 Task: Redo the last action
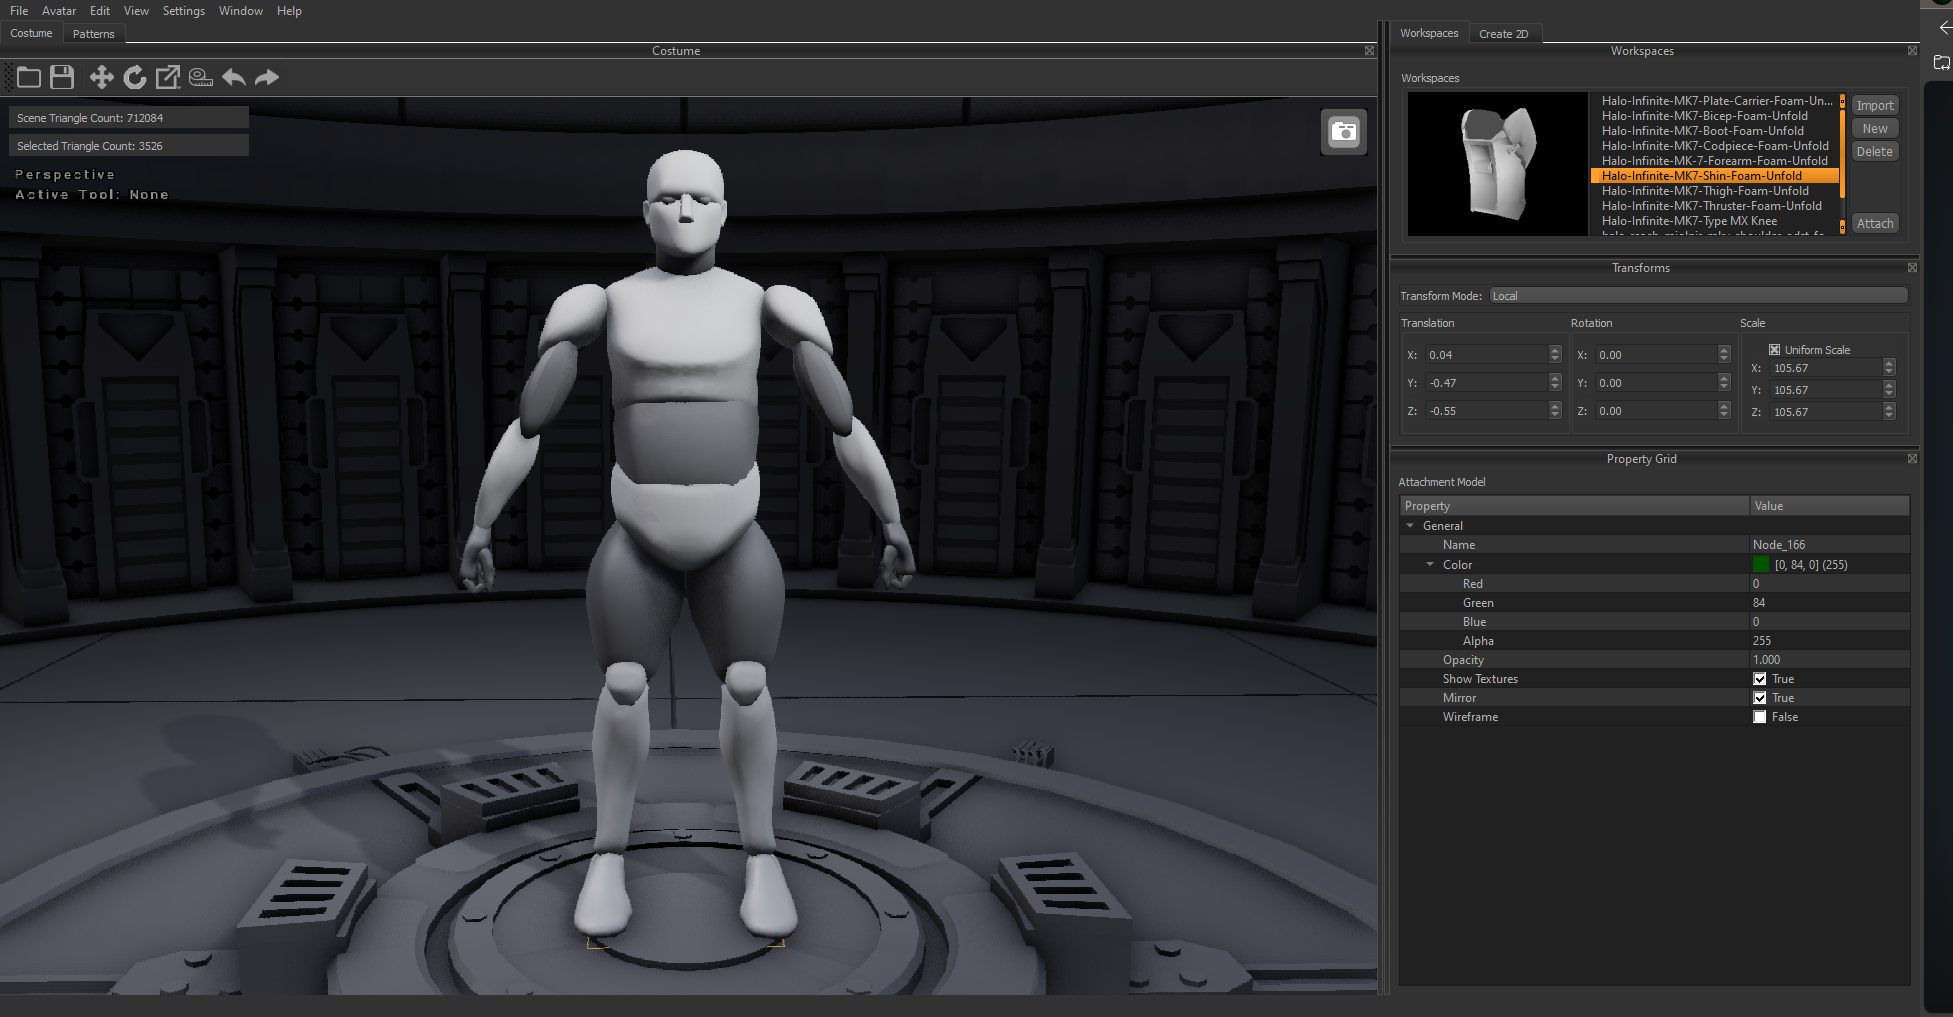267,77
